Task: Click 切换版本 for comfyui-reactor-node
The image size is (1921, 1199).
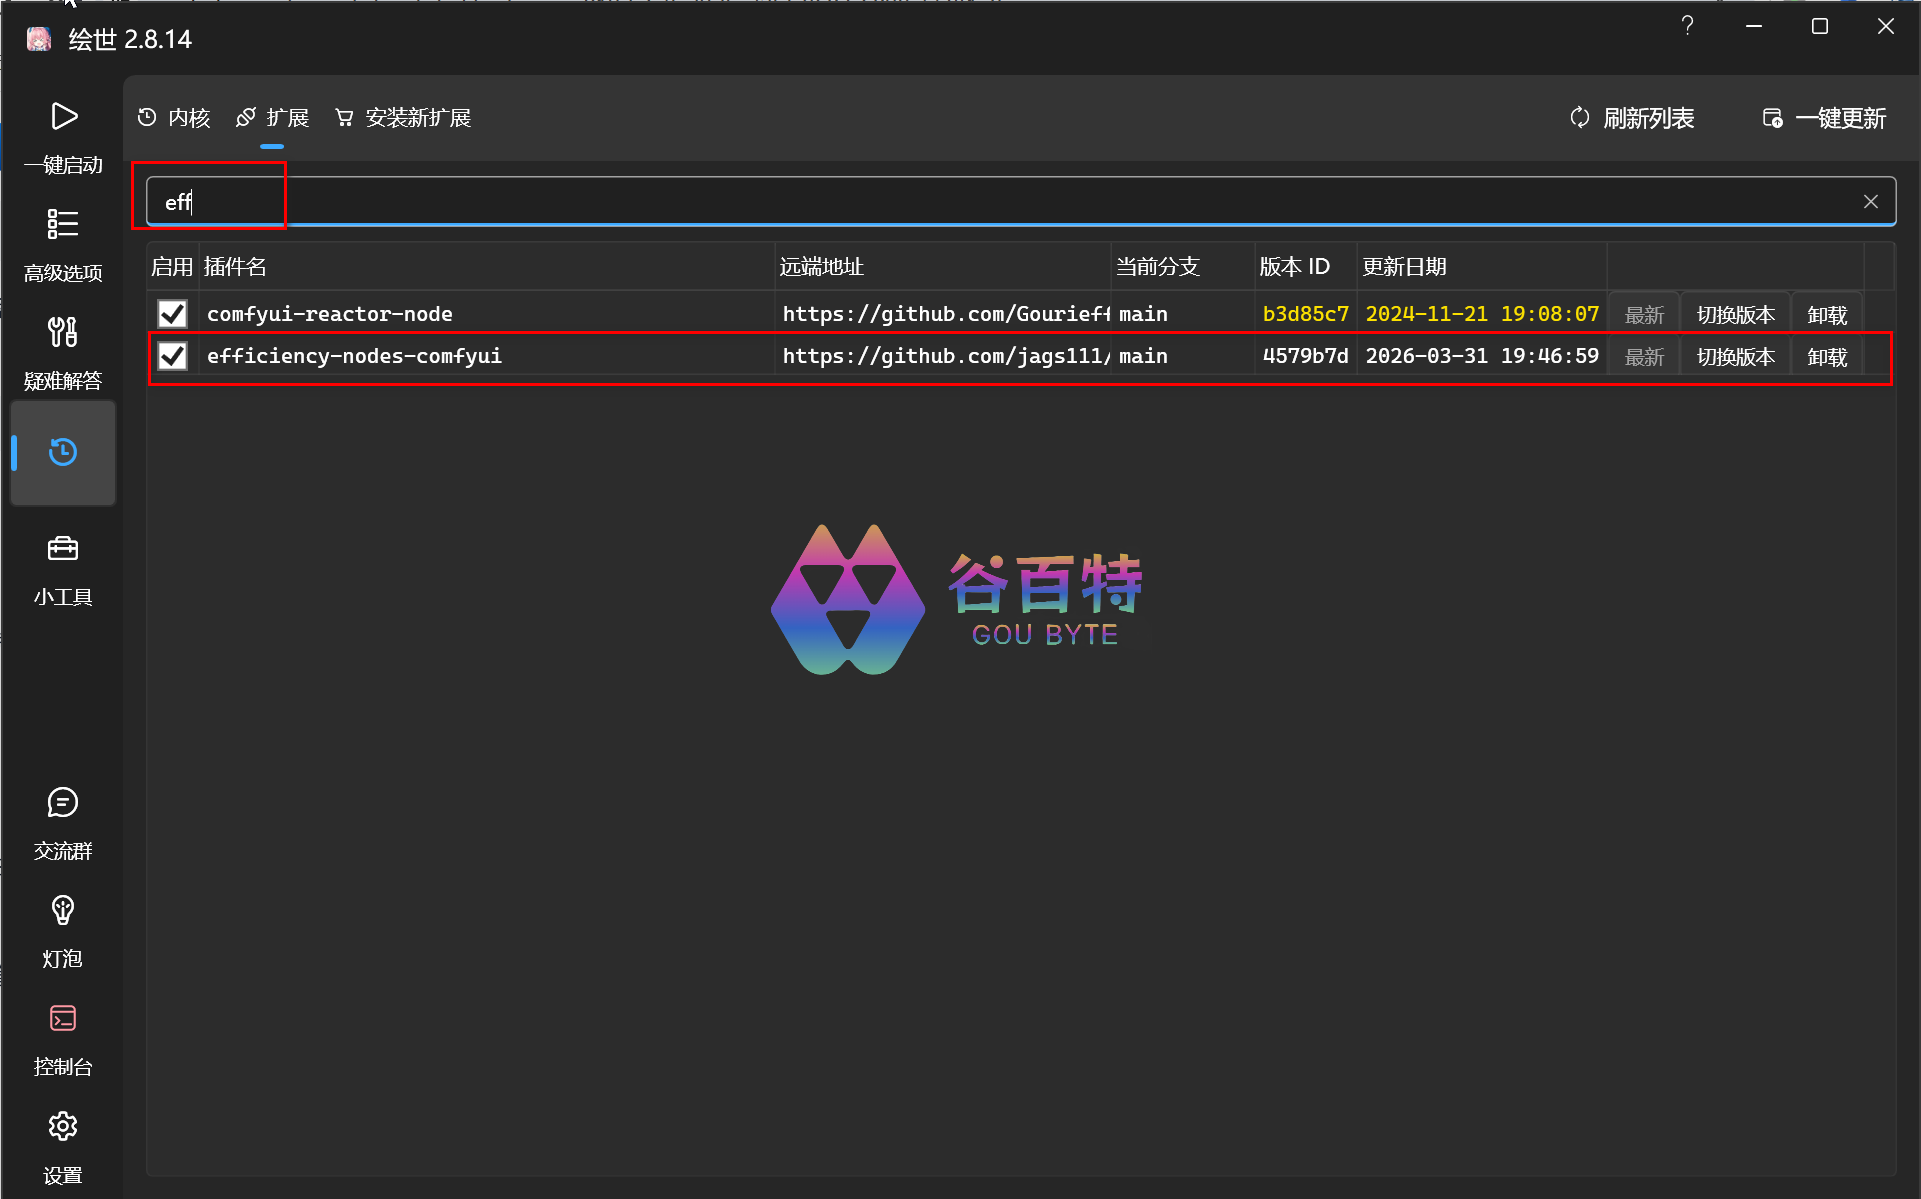Action: (x=1735, y=315)
